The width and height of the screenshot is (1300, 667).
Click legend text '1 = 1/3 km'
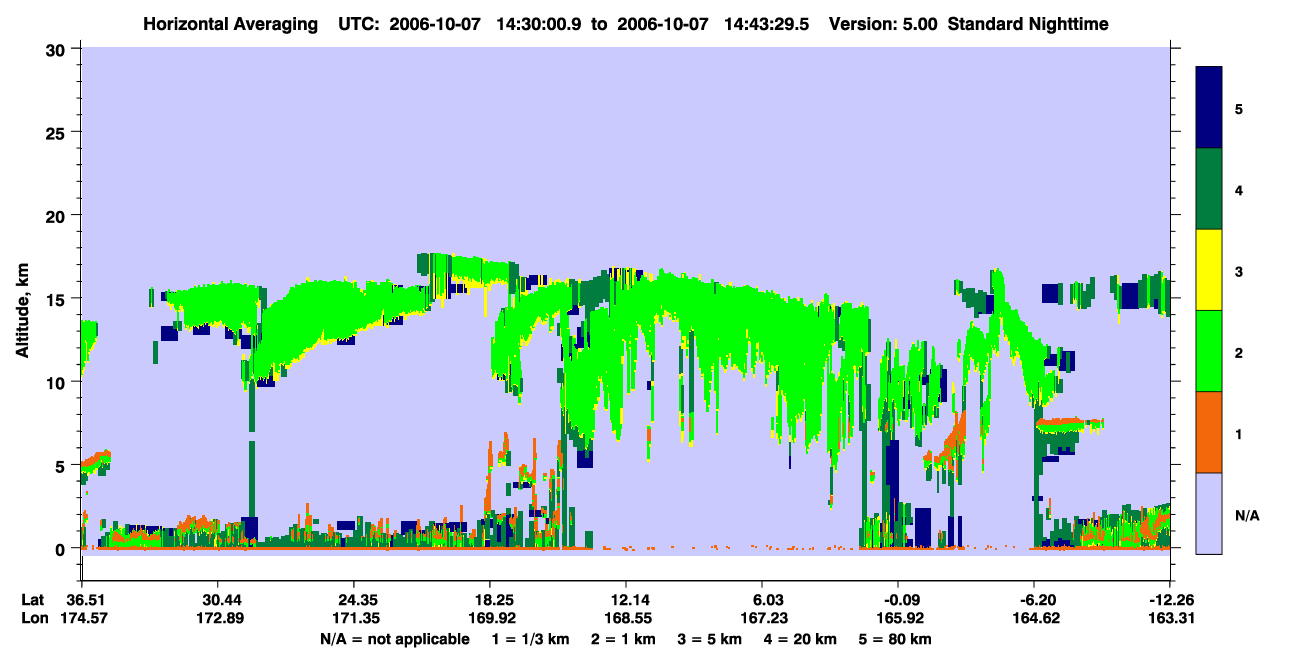point(528,638)
